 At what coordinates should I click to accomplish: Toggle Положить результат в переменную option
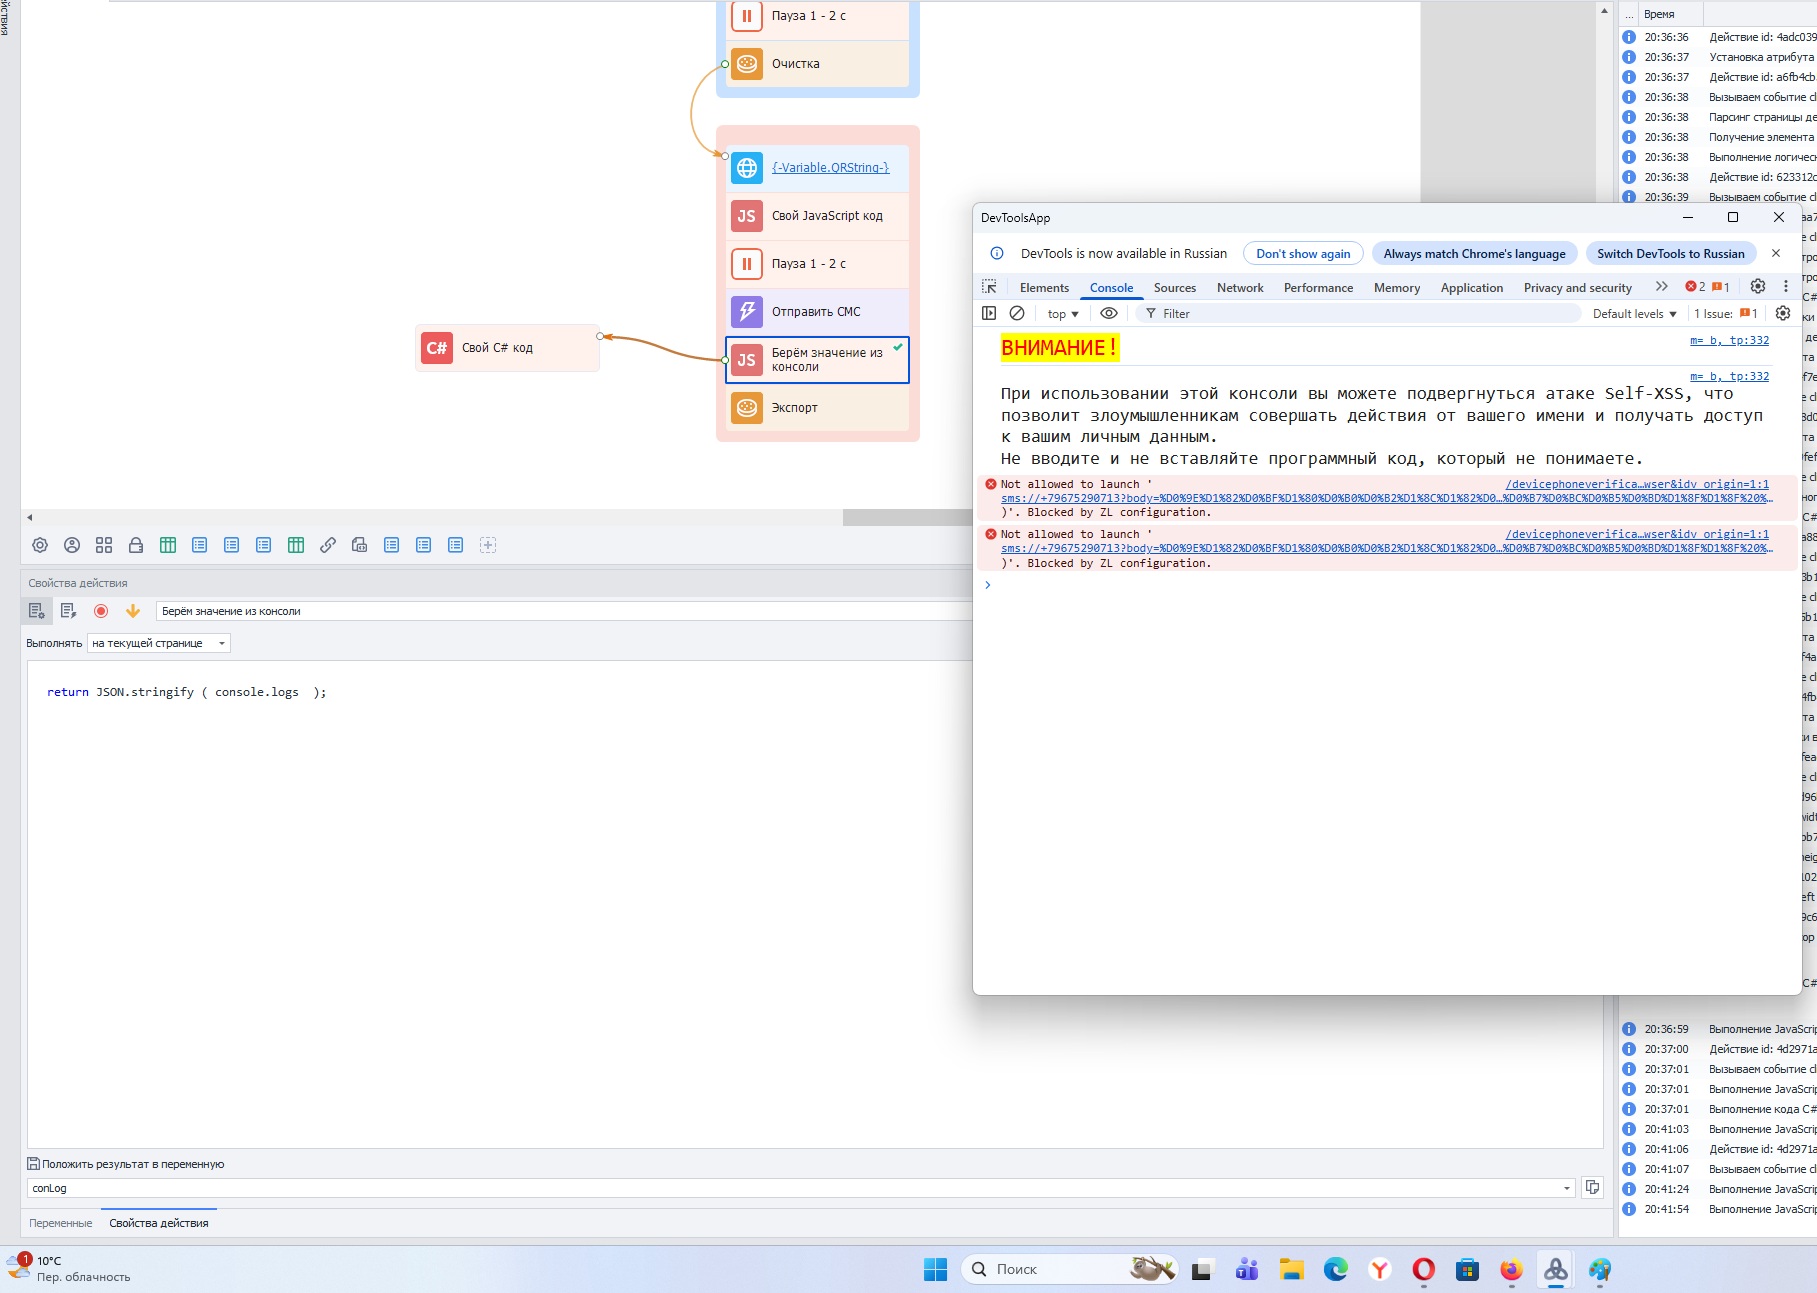coord(33,1164)
